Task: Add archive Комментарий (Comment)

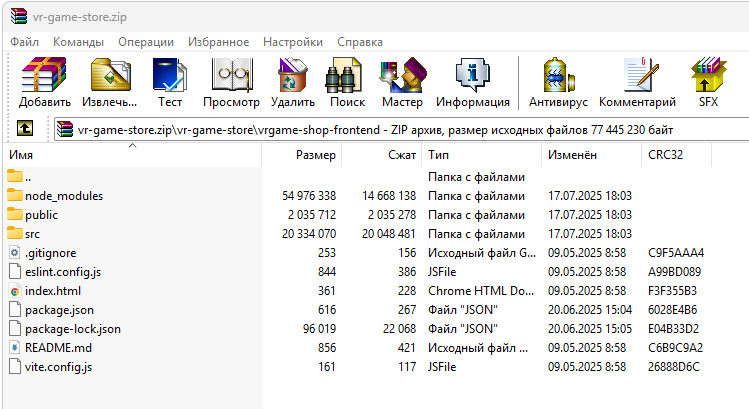Action: 637,83
